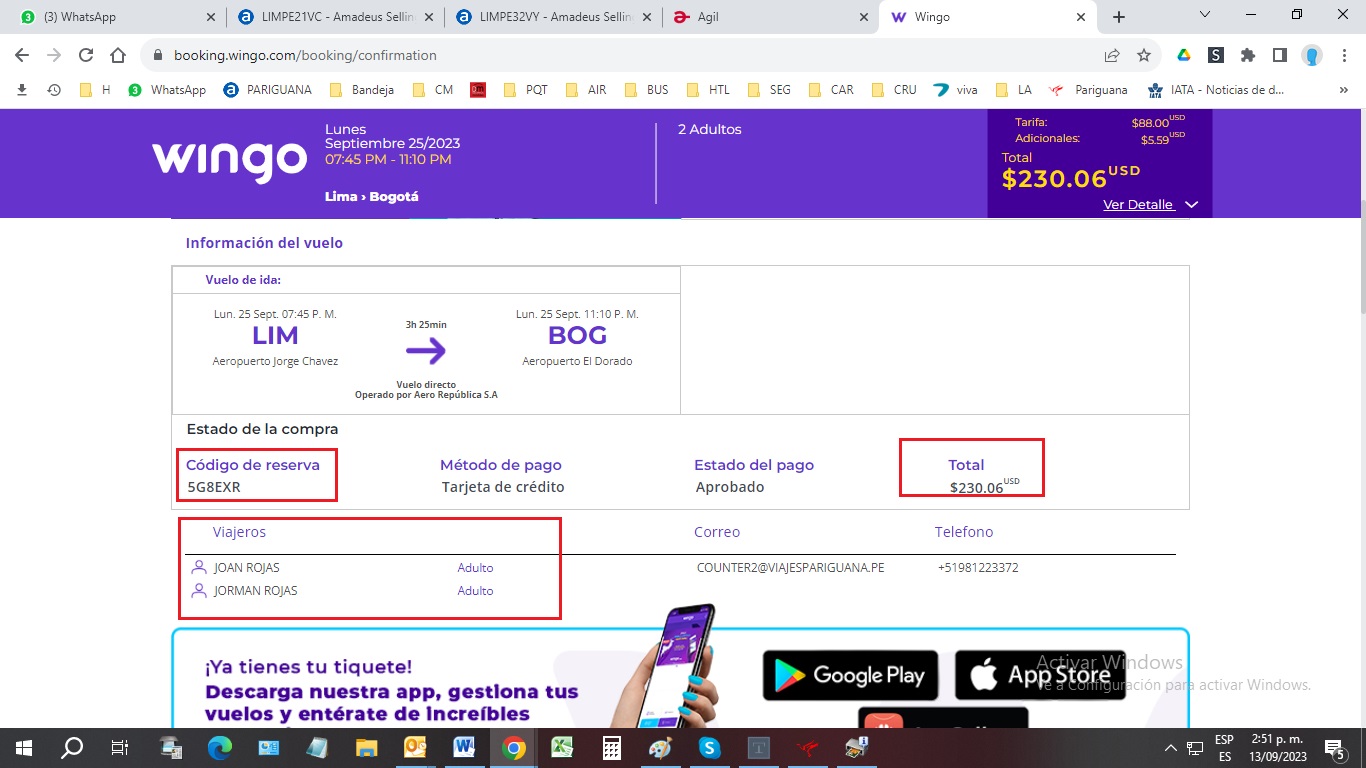Open the CAR bookmarks folder
Viewport: 1366px width, 768px height.
coord(830,90)
